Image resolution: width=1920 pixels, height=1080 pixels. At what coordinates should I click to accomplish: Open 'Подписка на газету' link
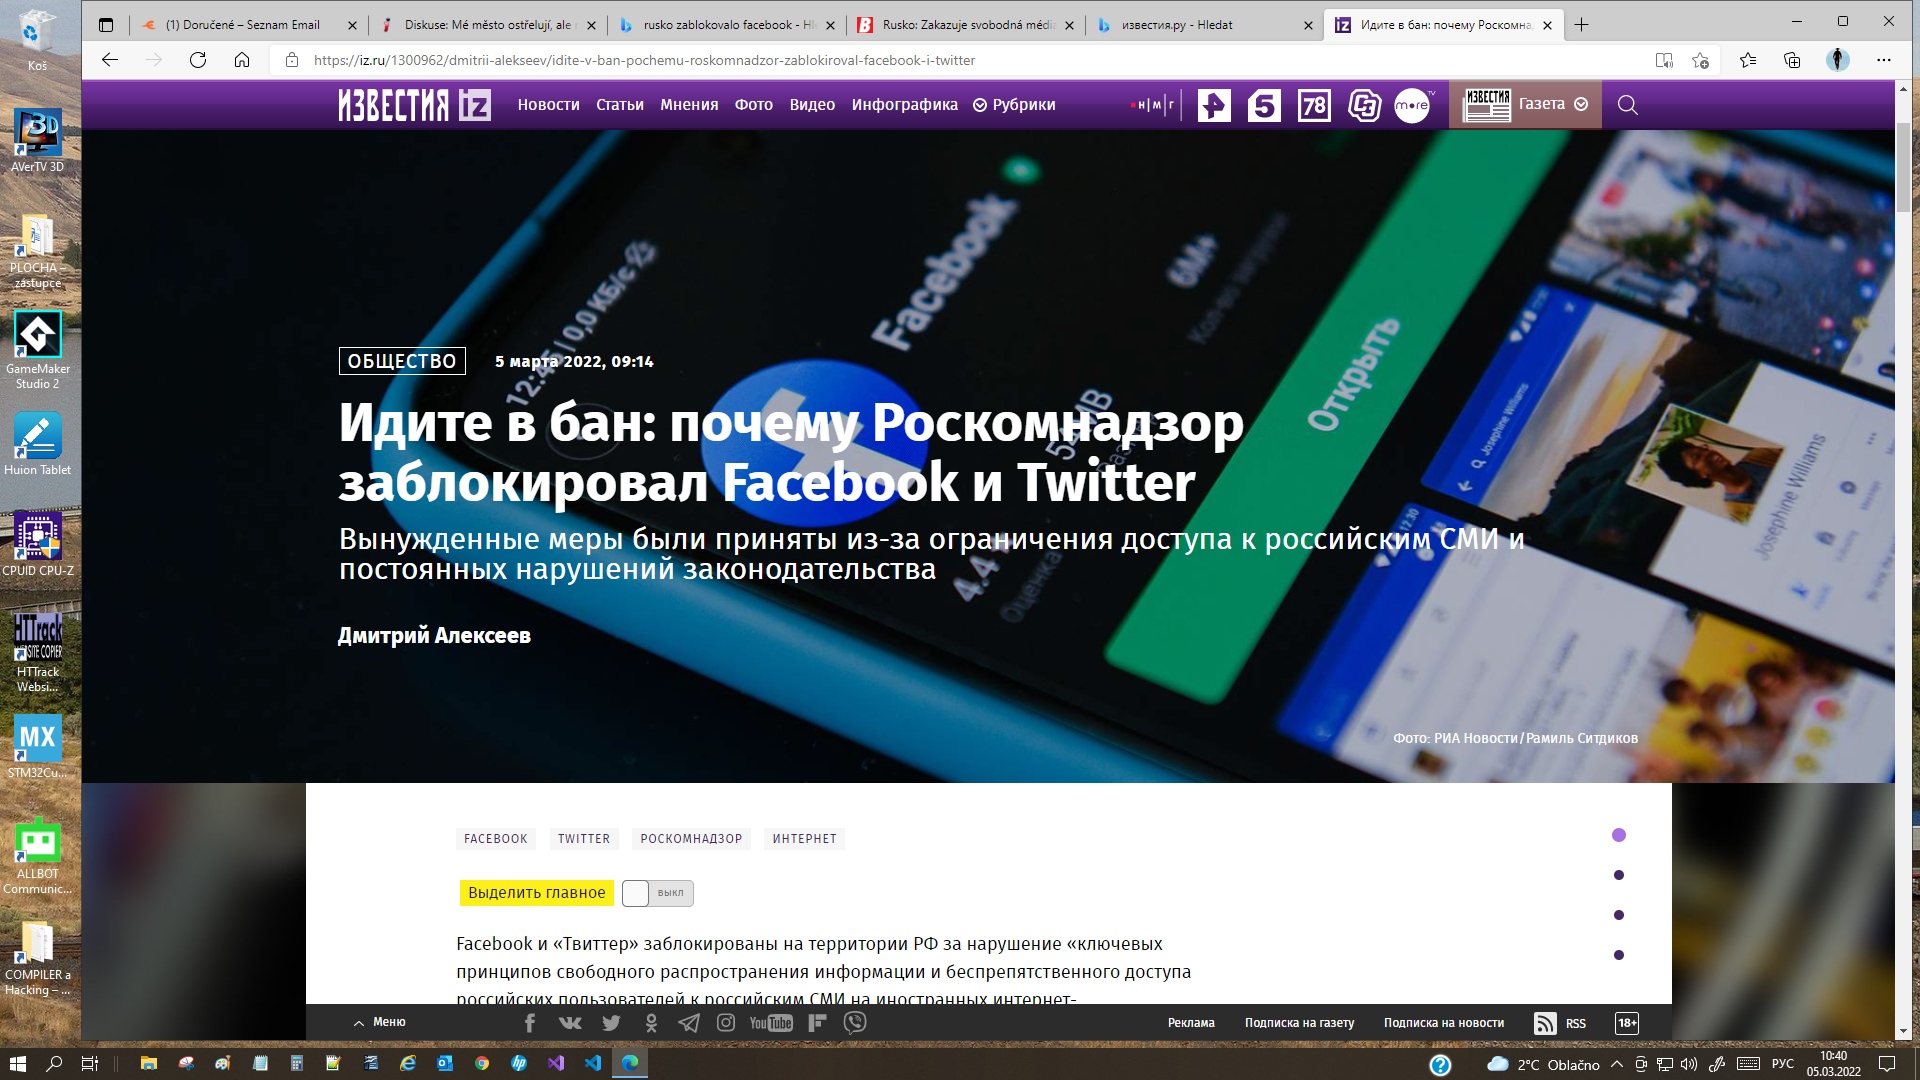[x=1299, y=1023]
